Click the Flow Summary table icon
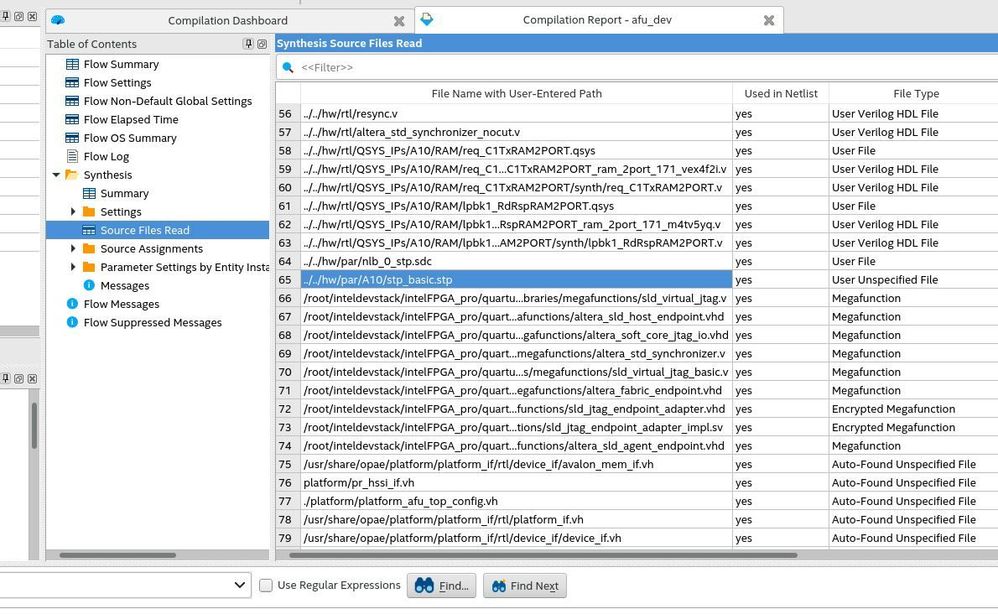Viewport: 998px width, 615px height. [x=73, y=64]
